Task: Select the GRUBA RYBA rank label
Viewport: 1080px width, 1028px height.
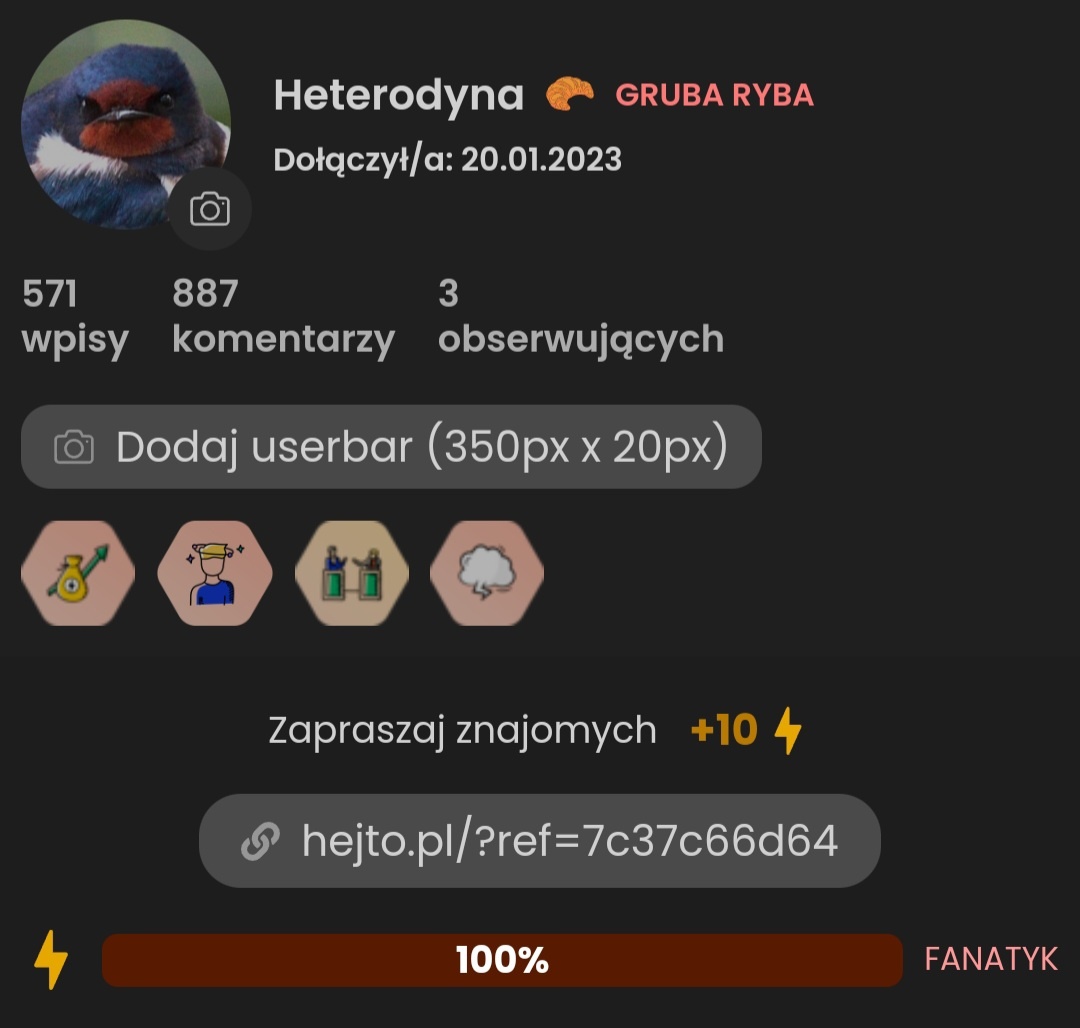Action: (714, 95)
